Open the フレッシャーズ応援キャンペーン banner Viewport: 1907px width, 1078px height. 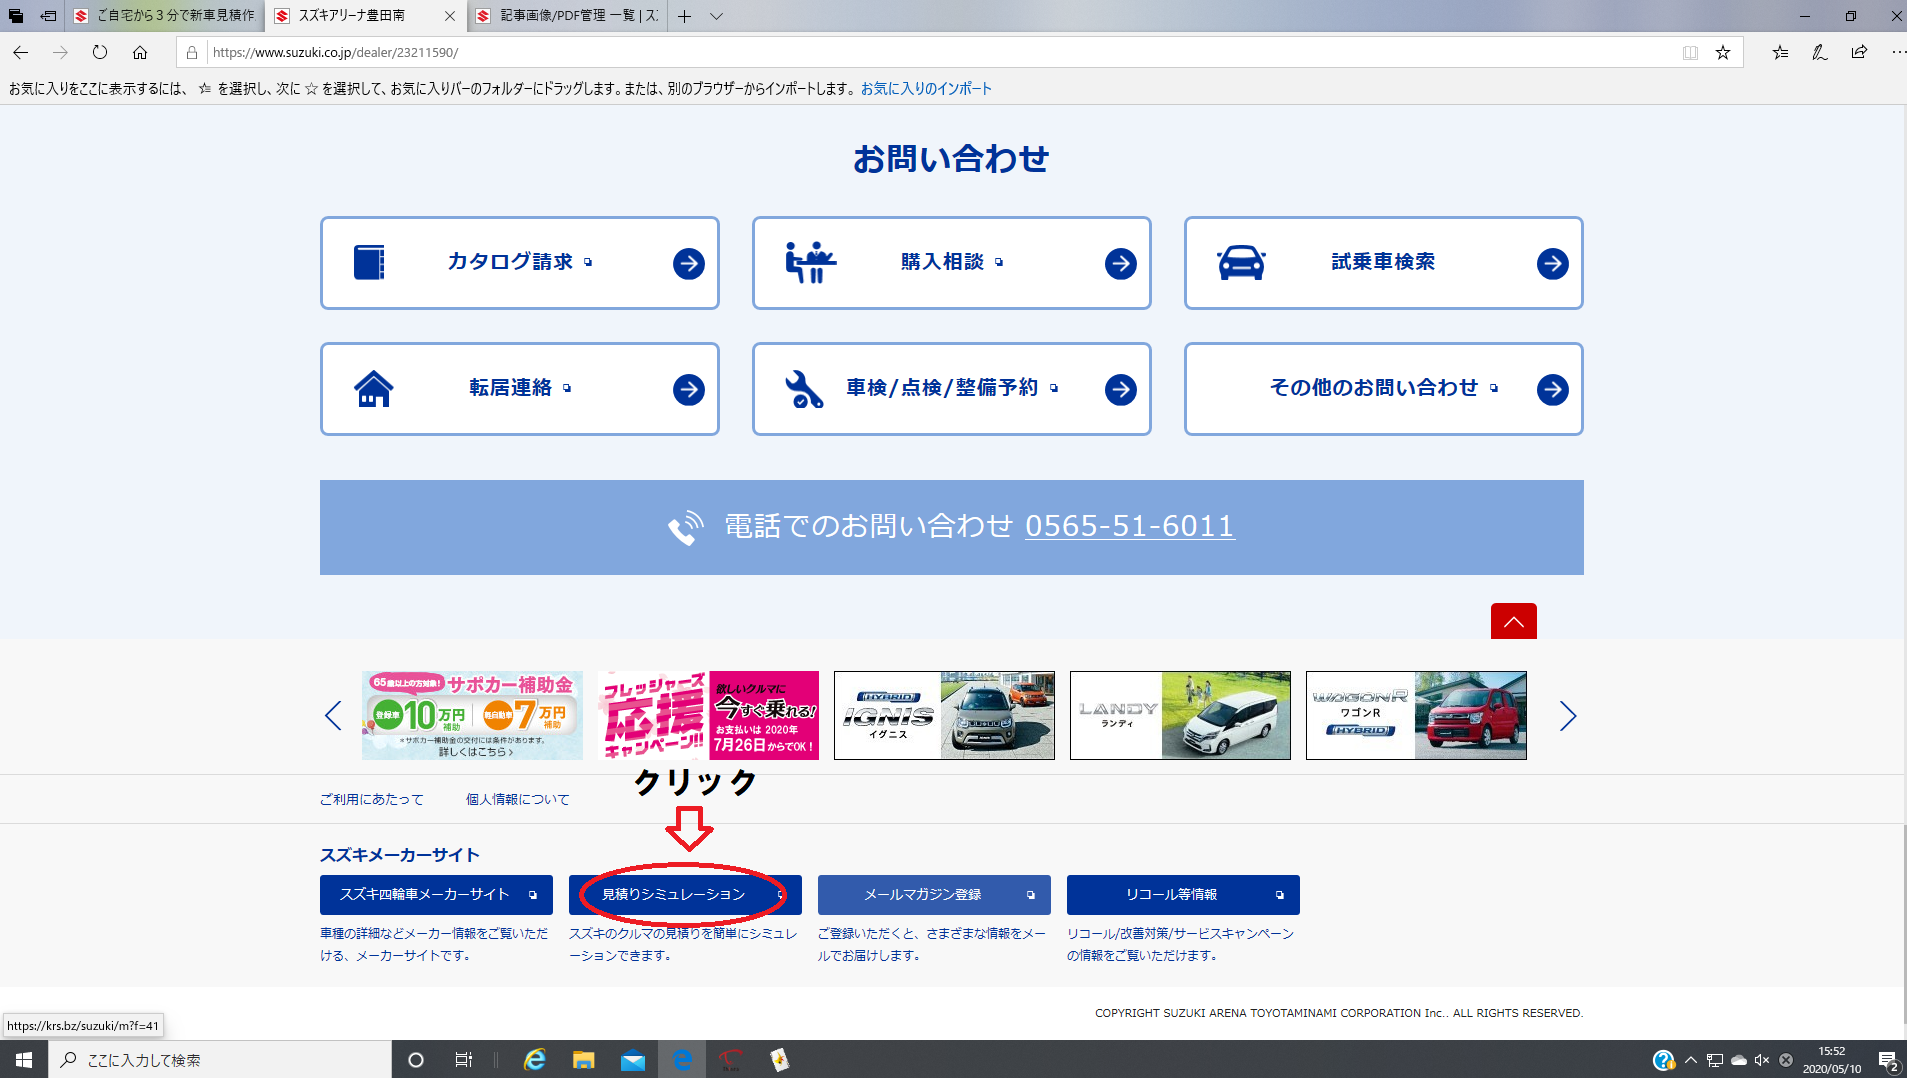(708, 715)
